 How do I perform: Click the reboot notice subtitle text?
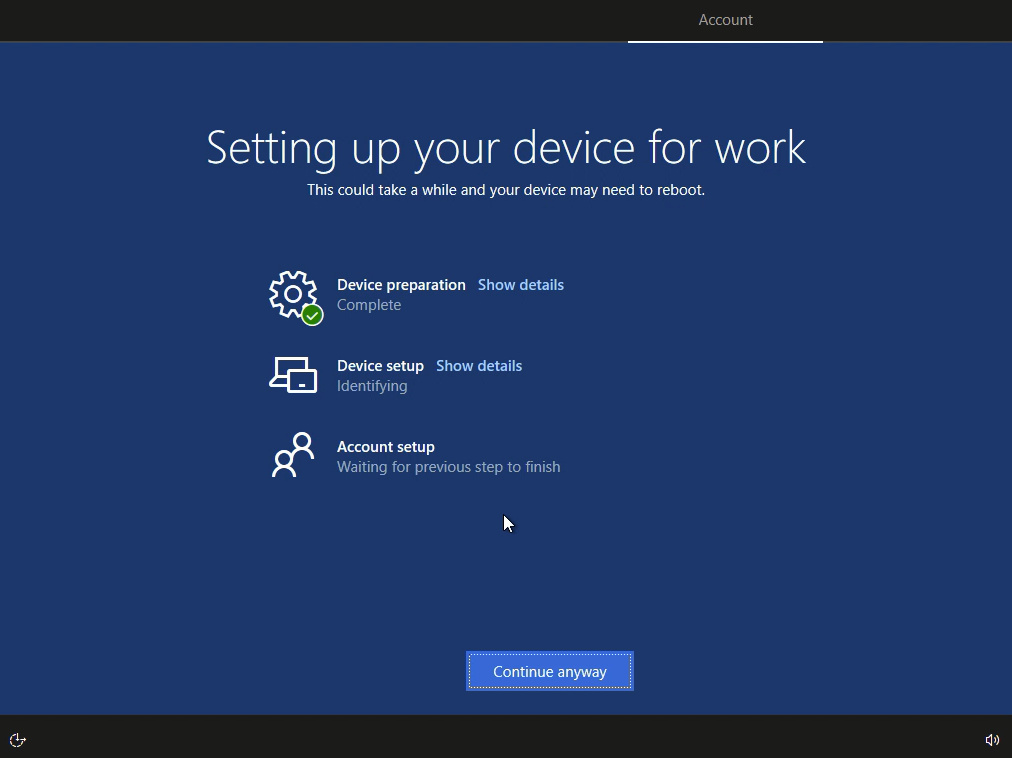pyautogui.click(x=506, y=190)
